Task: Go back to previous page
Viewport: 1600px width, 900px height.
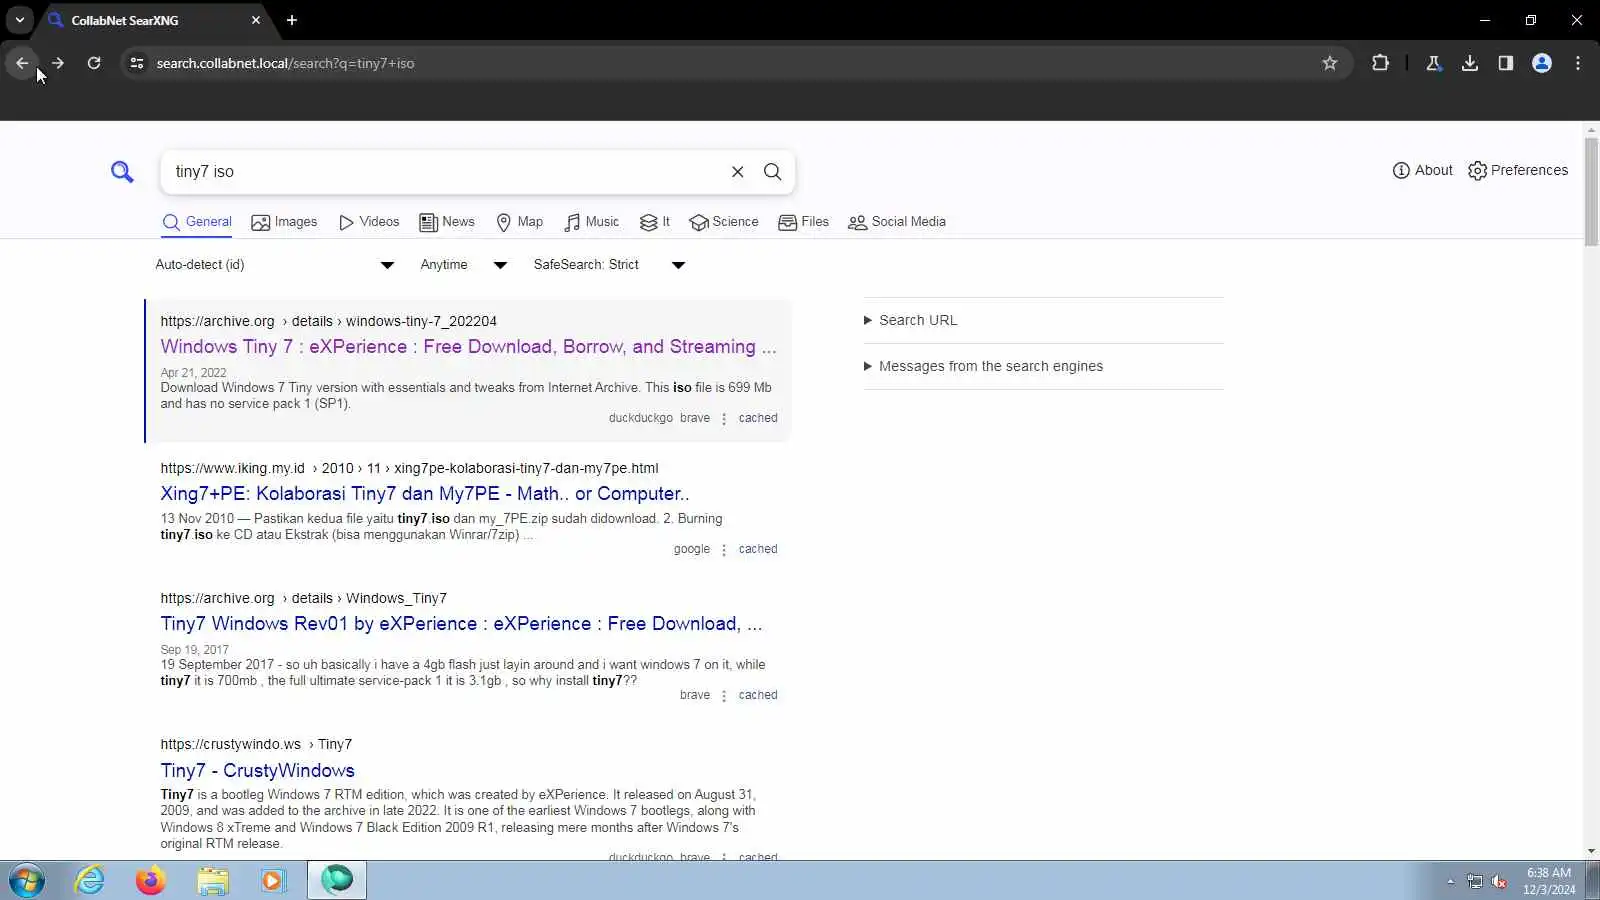Action: coord(22,63)
